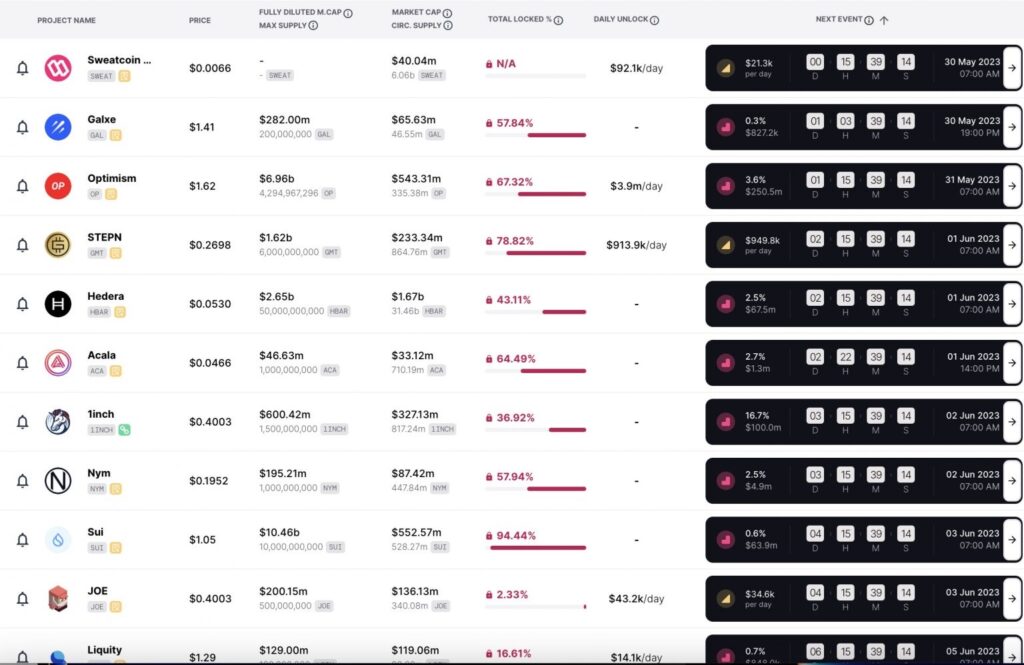Open the Liquity project link
The image size is (1024, 665).
[x=104, y=649]
